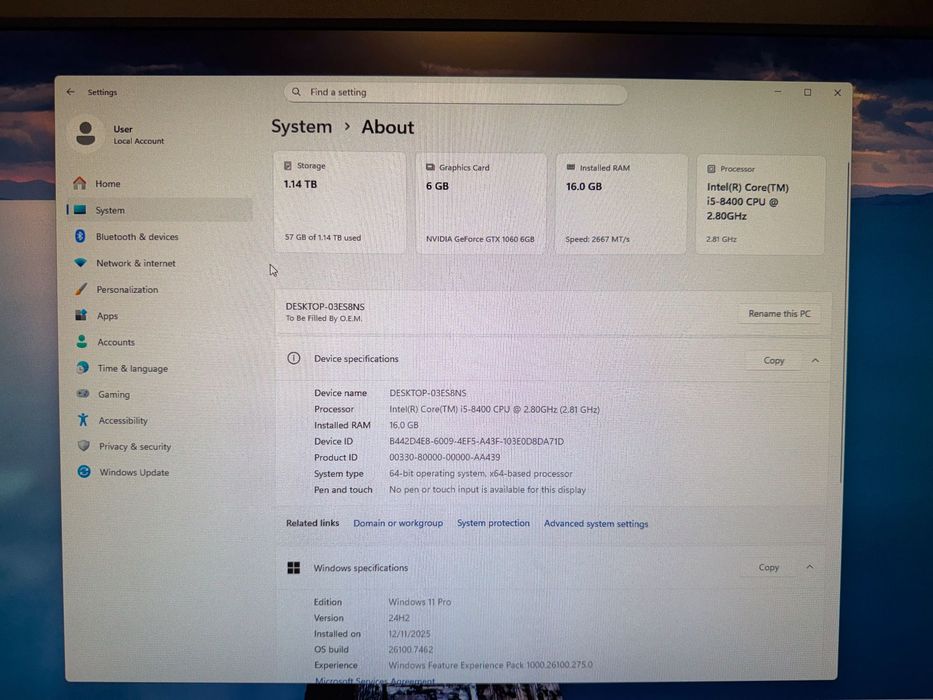The width and height of the screenshot is (933, 700).
Task: Click the Time & language globe icon
Action: (83, 368)
